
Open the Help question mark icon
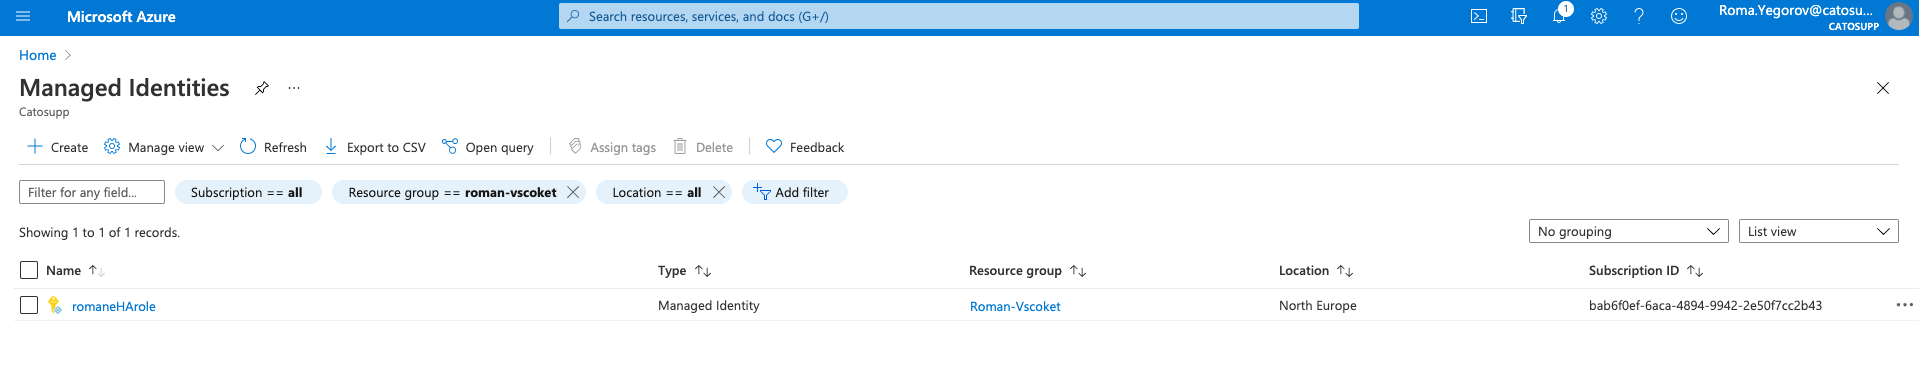(x=1639, y=16)
